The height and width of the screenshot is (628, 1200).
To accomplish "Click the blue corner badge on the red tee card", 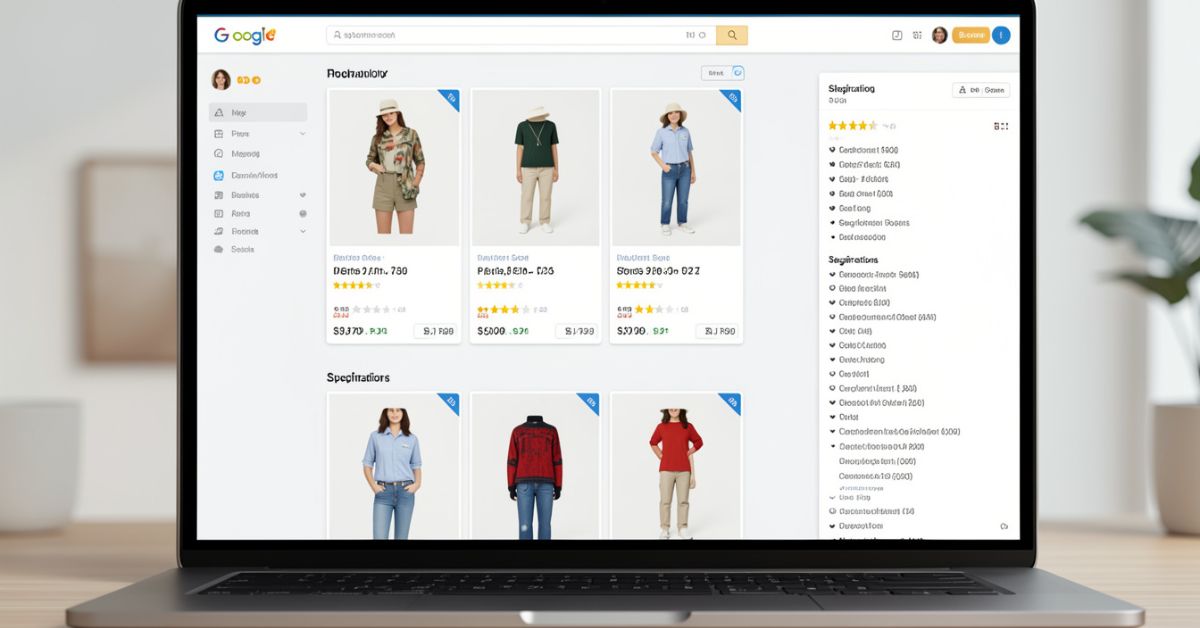I will [x=731, y=401].
